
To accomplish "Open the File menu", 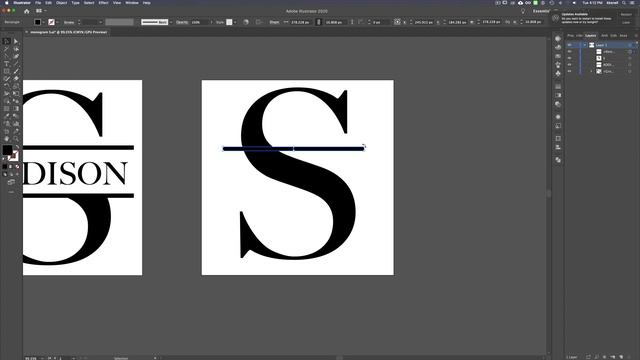I will point(38,3).
